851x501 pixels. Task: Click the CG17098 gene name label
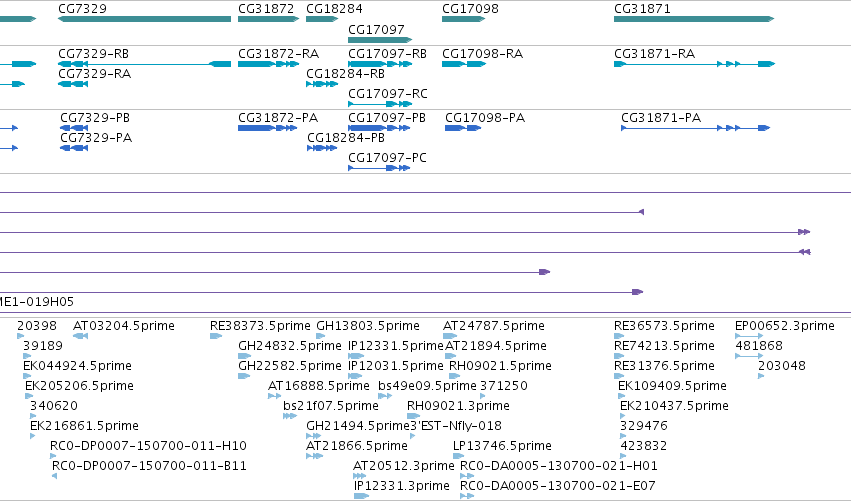pyautogui.click(x=470, y=9)
